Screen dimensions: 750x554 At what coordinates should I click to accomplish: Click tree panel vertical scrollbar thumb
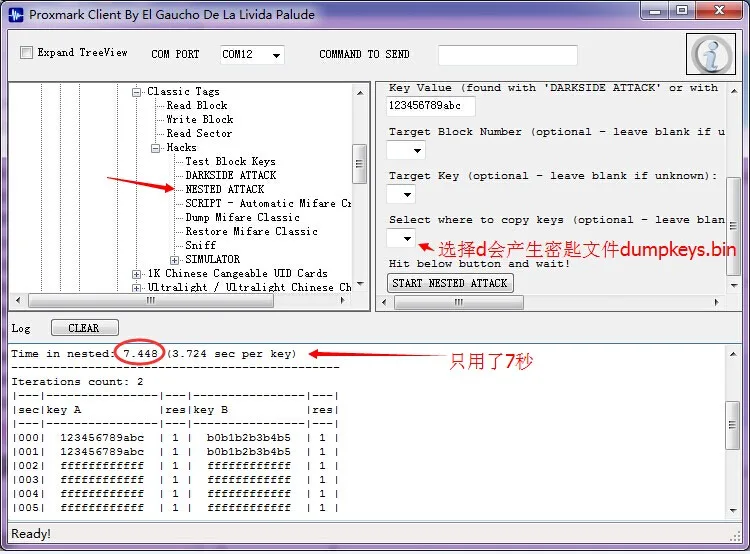coord(359,164)
